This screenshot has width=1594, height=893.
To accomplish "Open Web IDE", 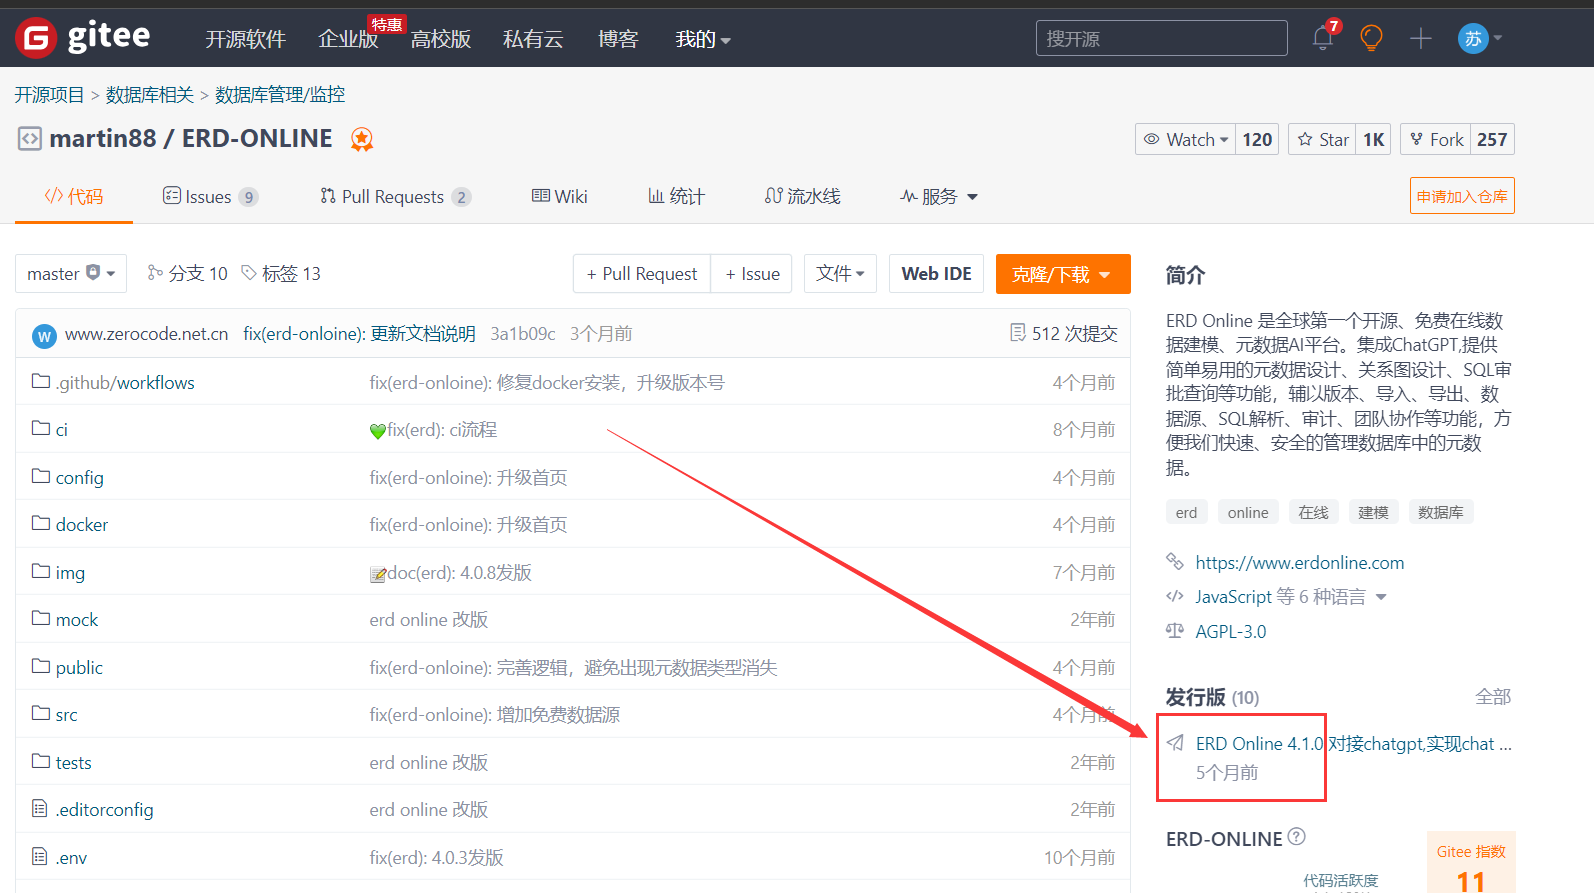I will coord(936,273).
